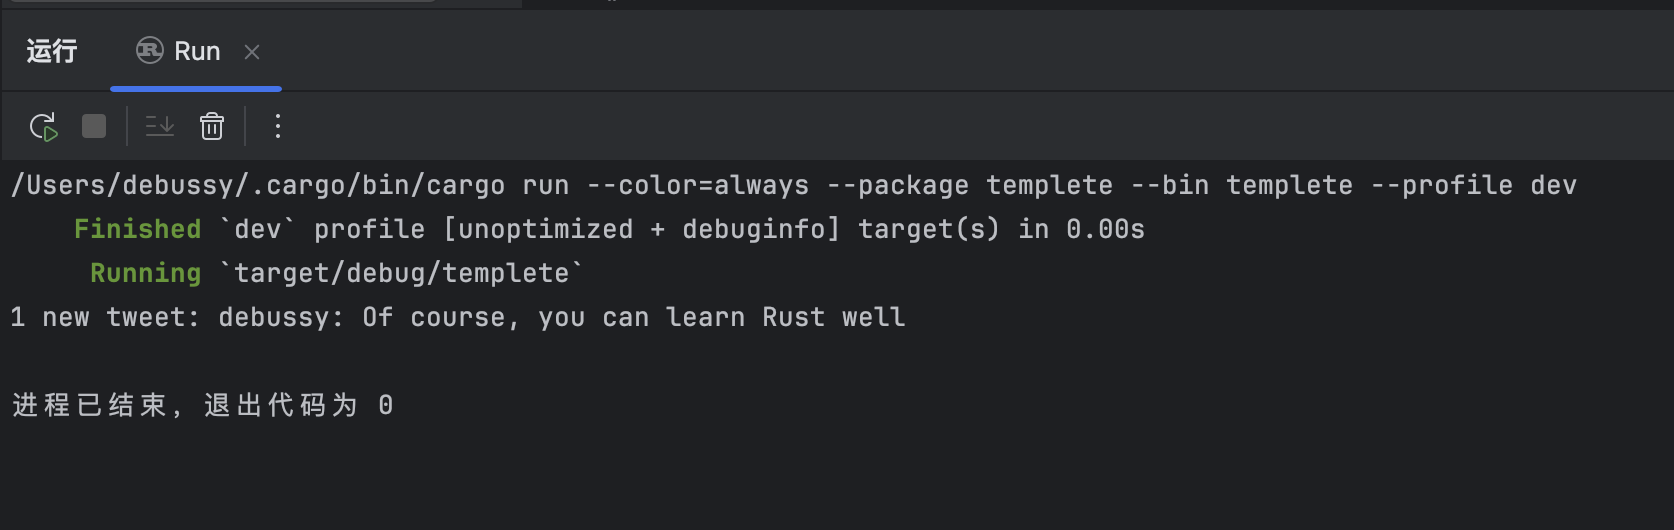
Task: Click the green Finished status word
Action: click(x=137, y=230)
